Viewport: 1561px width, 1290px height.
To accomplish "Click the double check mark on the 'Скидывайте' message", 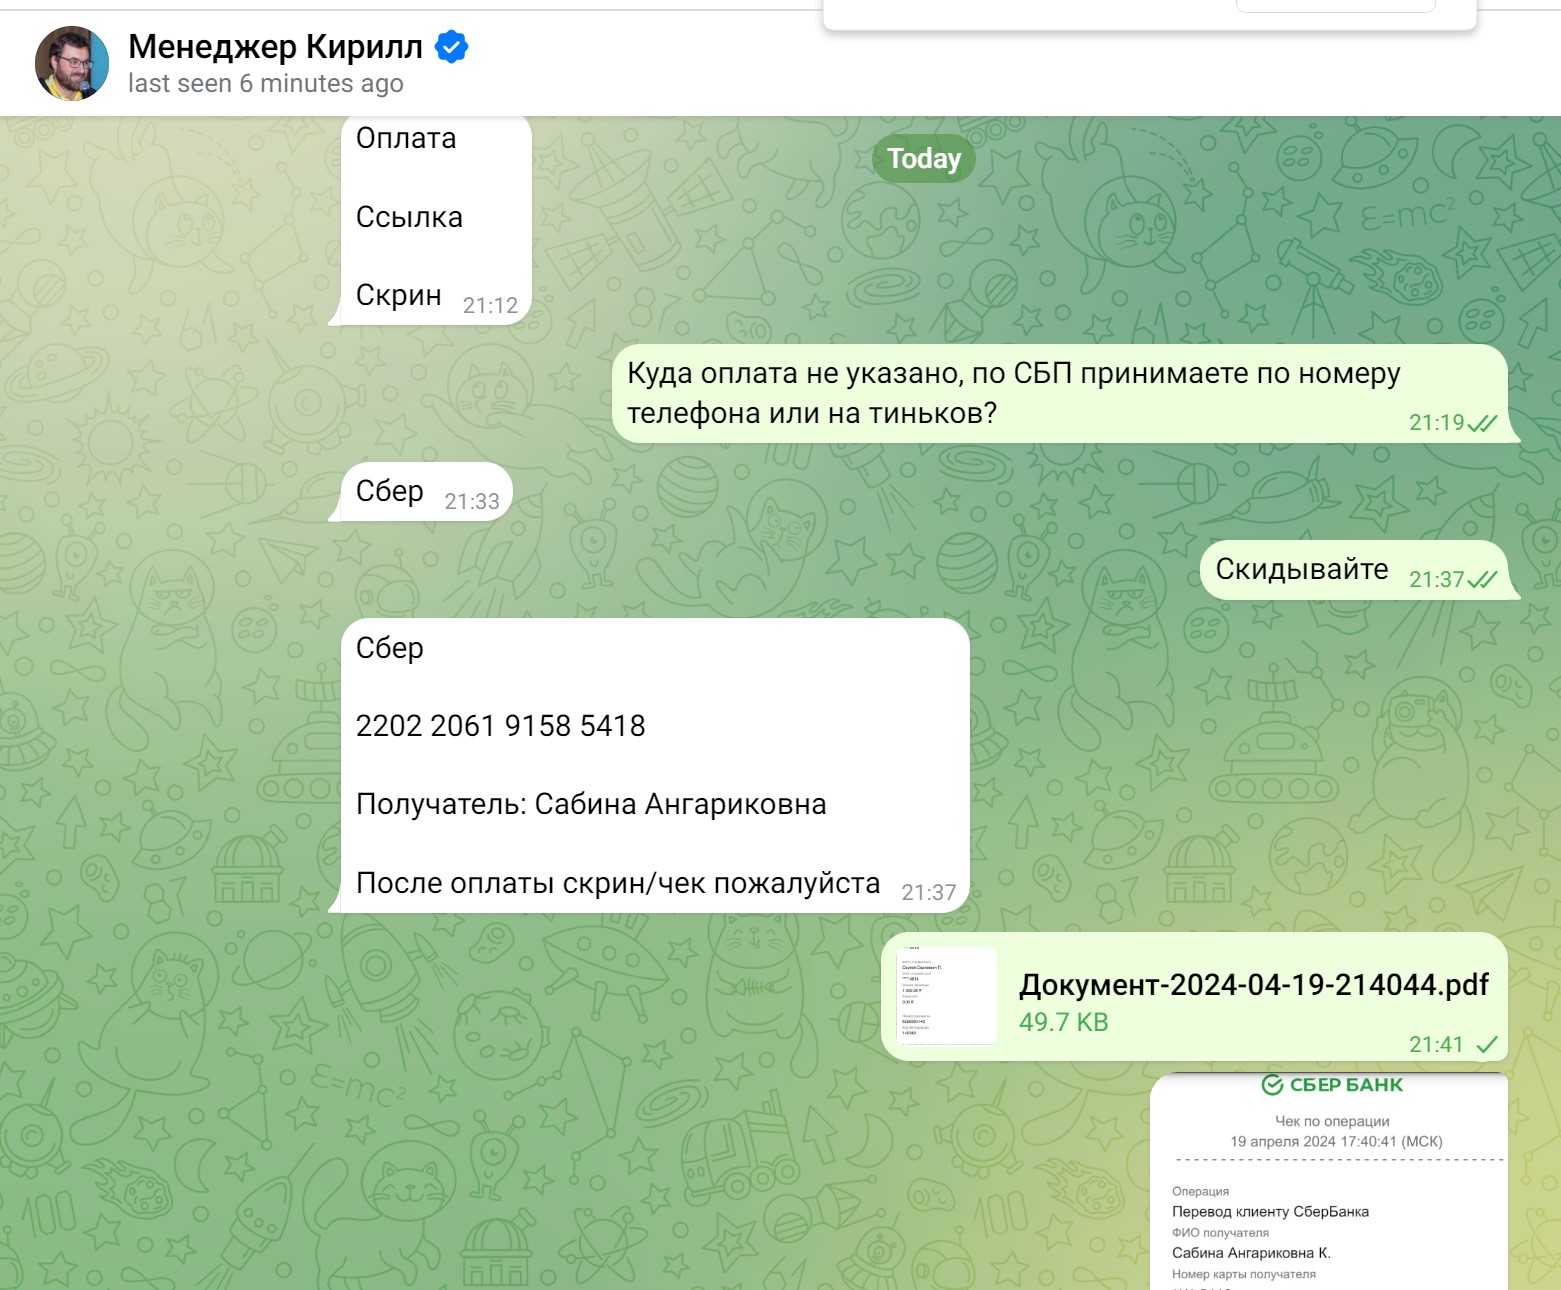I will click(x=1482, y=580).
